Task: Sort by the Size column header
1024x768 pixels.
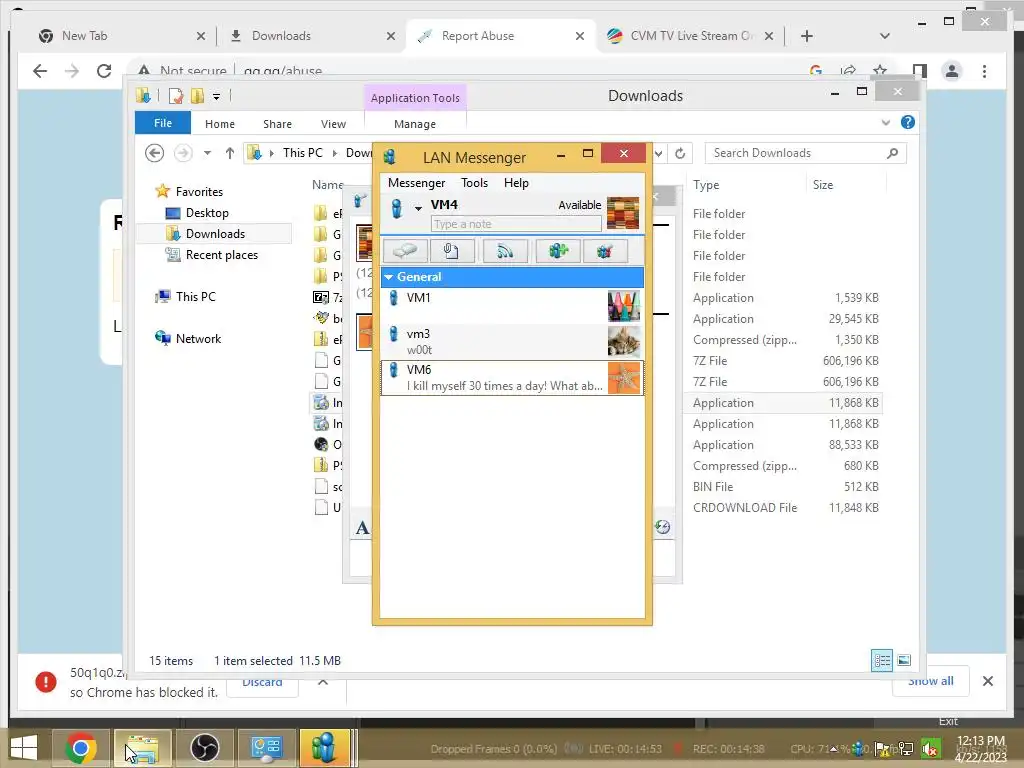Action: pos(823,185)
